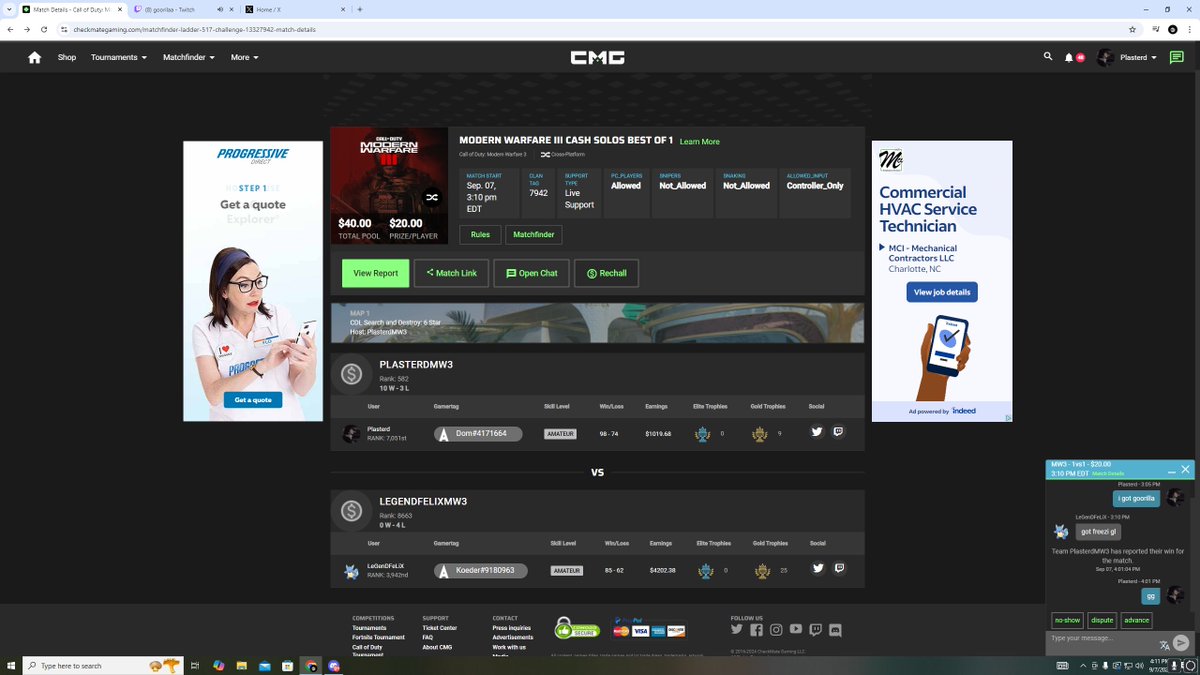Open footer Twitter follow icon
Image resolution: width=1200 pixels, height=675 pixels.
coord(737,630)
